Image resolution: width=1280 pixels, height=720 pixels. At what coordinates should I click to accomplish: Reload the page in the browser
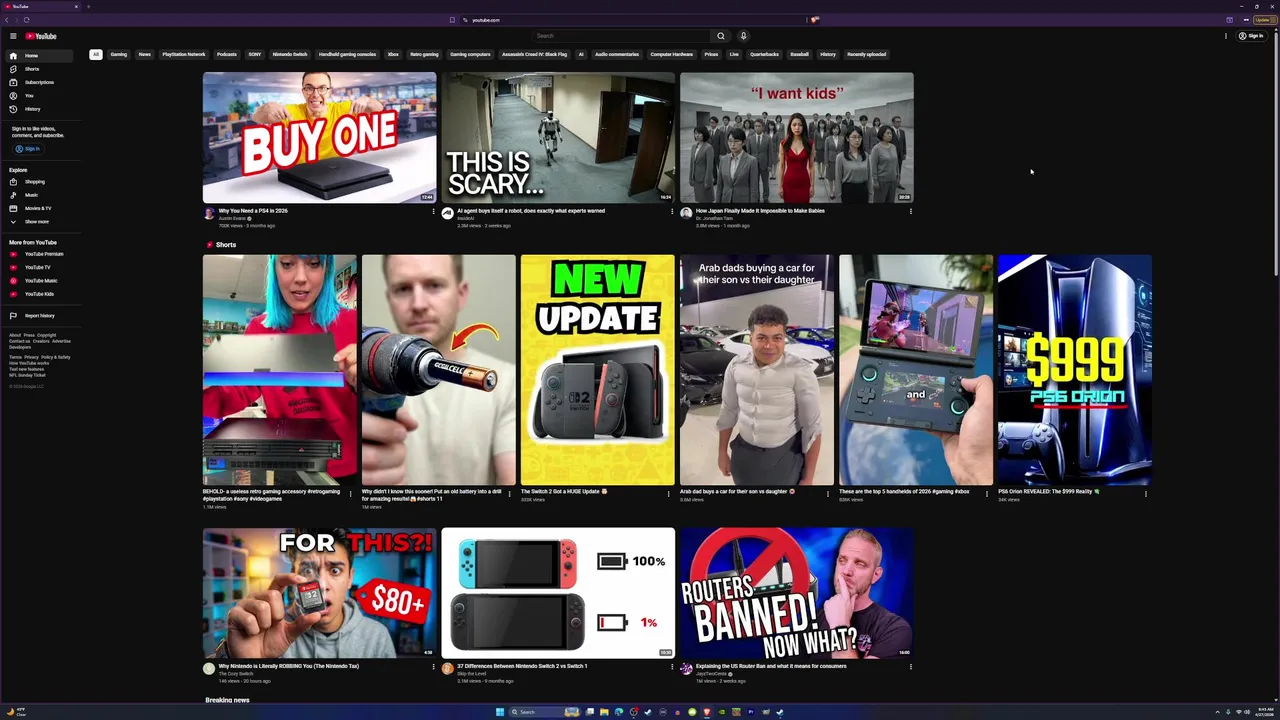click(x=26, y=20)
